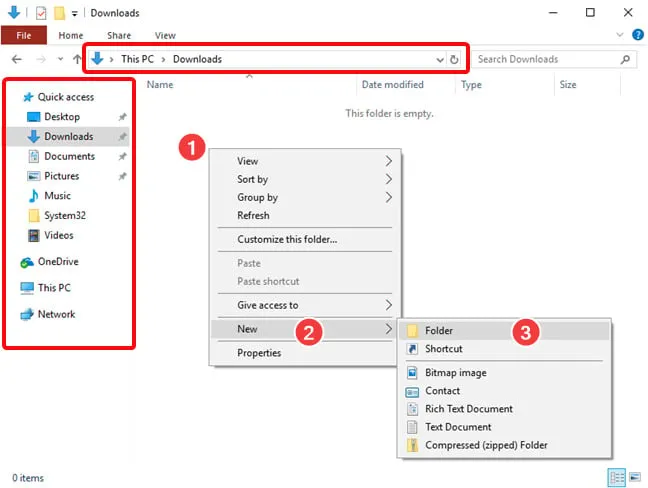Image resolution: width=648 pixels, height=488 pixels.
Task: Click the search magnifier icon
Action: [626, 59]
